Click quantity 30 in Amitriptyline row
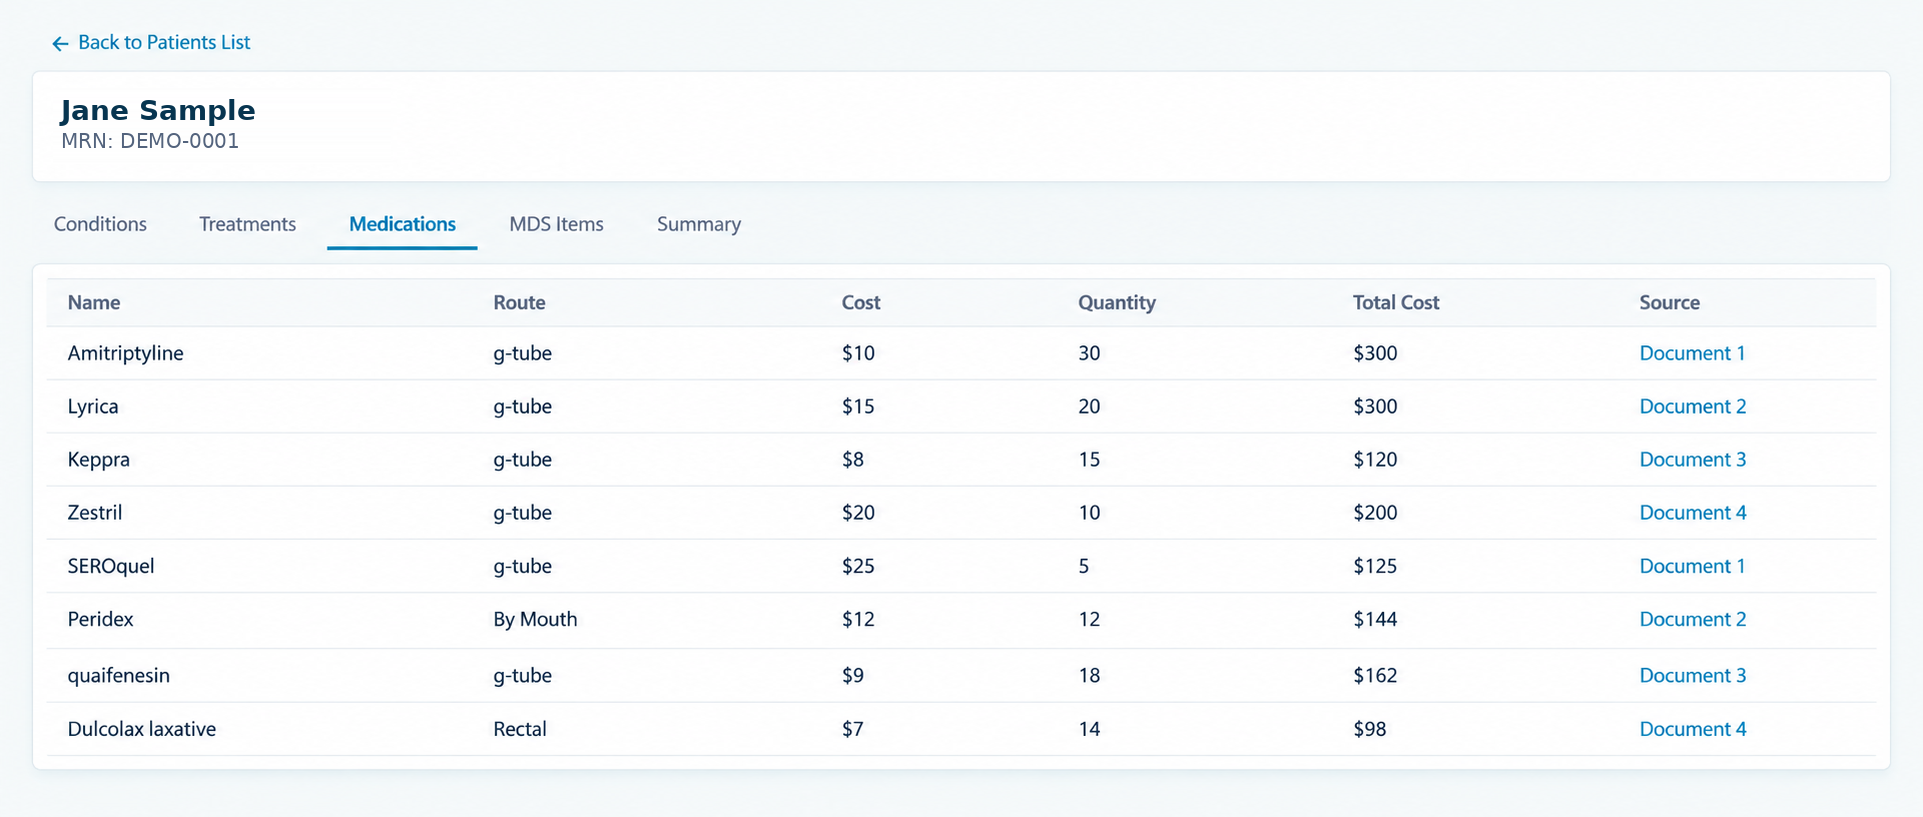This screenshot has height=817, width=1923. coord(1089,353)
